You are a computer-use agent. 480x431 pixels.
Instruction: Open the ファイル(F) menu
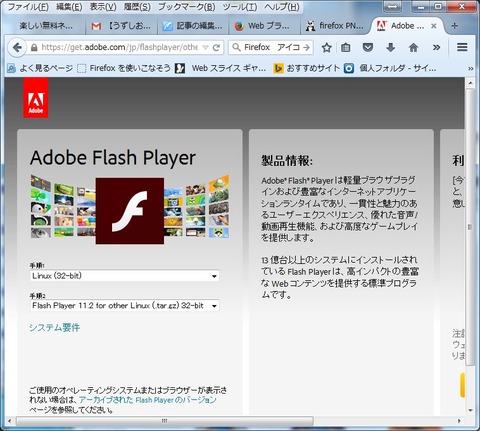28,7
